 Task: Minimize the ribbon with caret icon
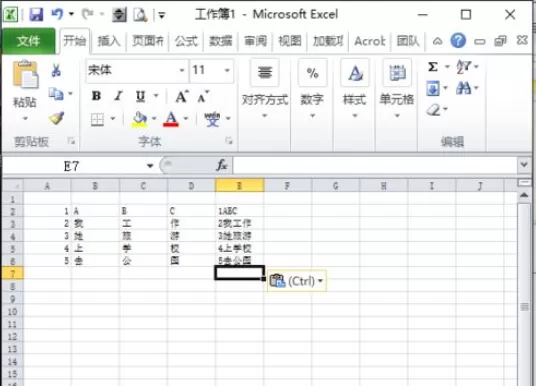(437, 41)
